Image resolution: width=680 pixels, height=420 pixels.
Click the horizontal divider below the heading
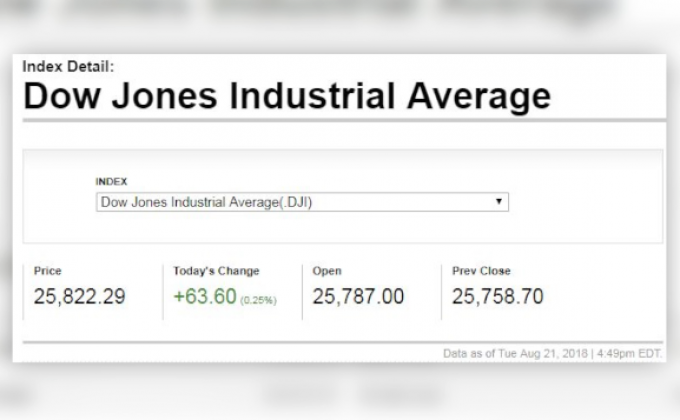(x=340, y=121)
